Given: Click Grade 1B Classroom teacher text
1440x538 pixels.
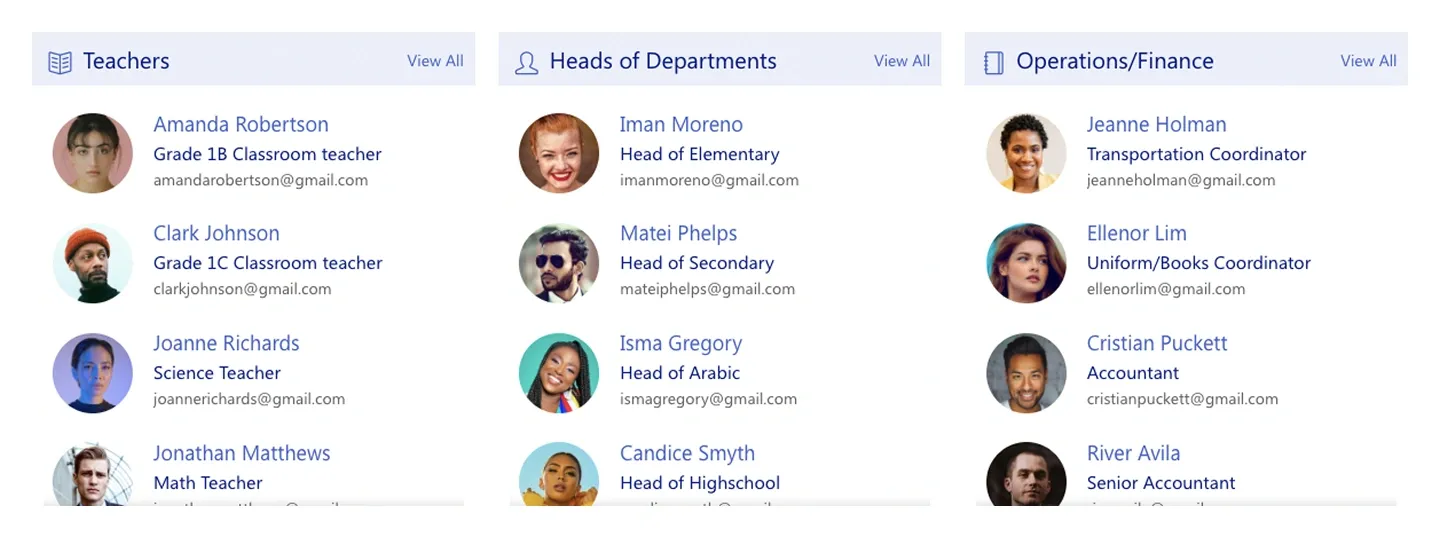Looking at the screenshot, I should click(x=267, y=155).
